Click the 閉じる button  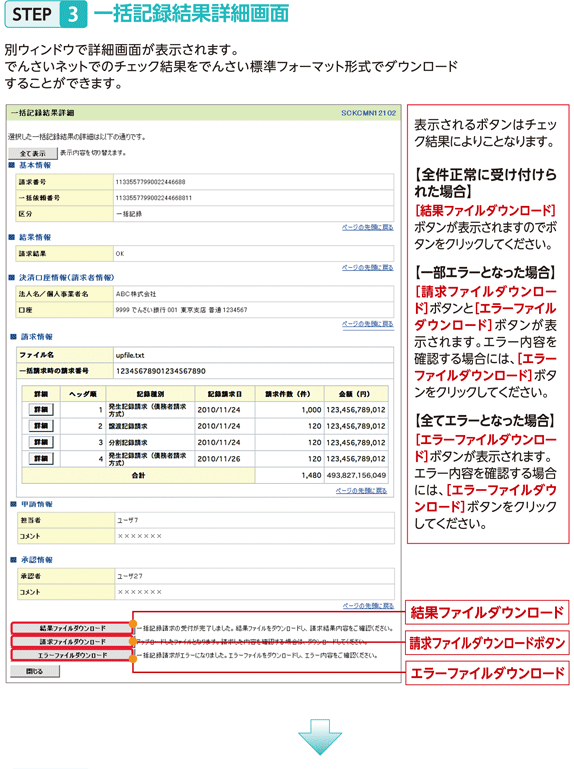click(x=35, y=671)
